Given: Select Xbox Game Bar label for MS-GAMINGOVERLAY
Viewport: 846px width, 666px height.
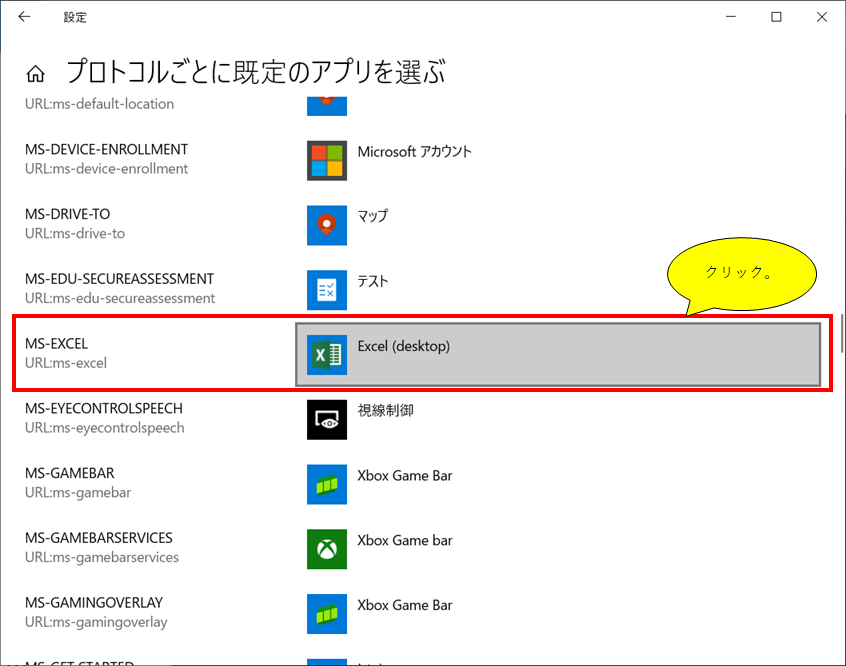Looking at the screenshot, I should (x=405, y=605).
